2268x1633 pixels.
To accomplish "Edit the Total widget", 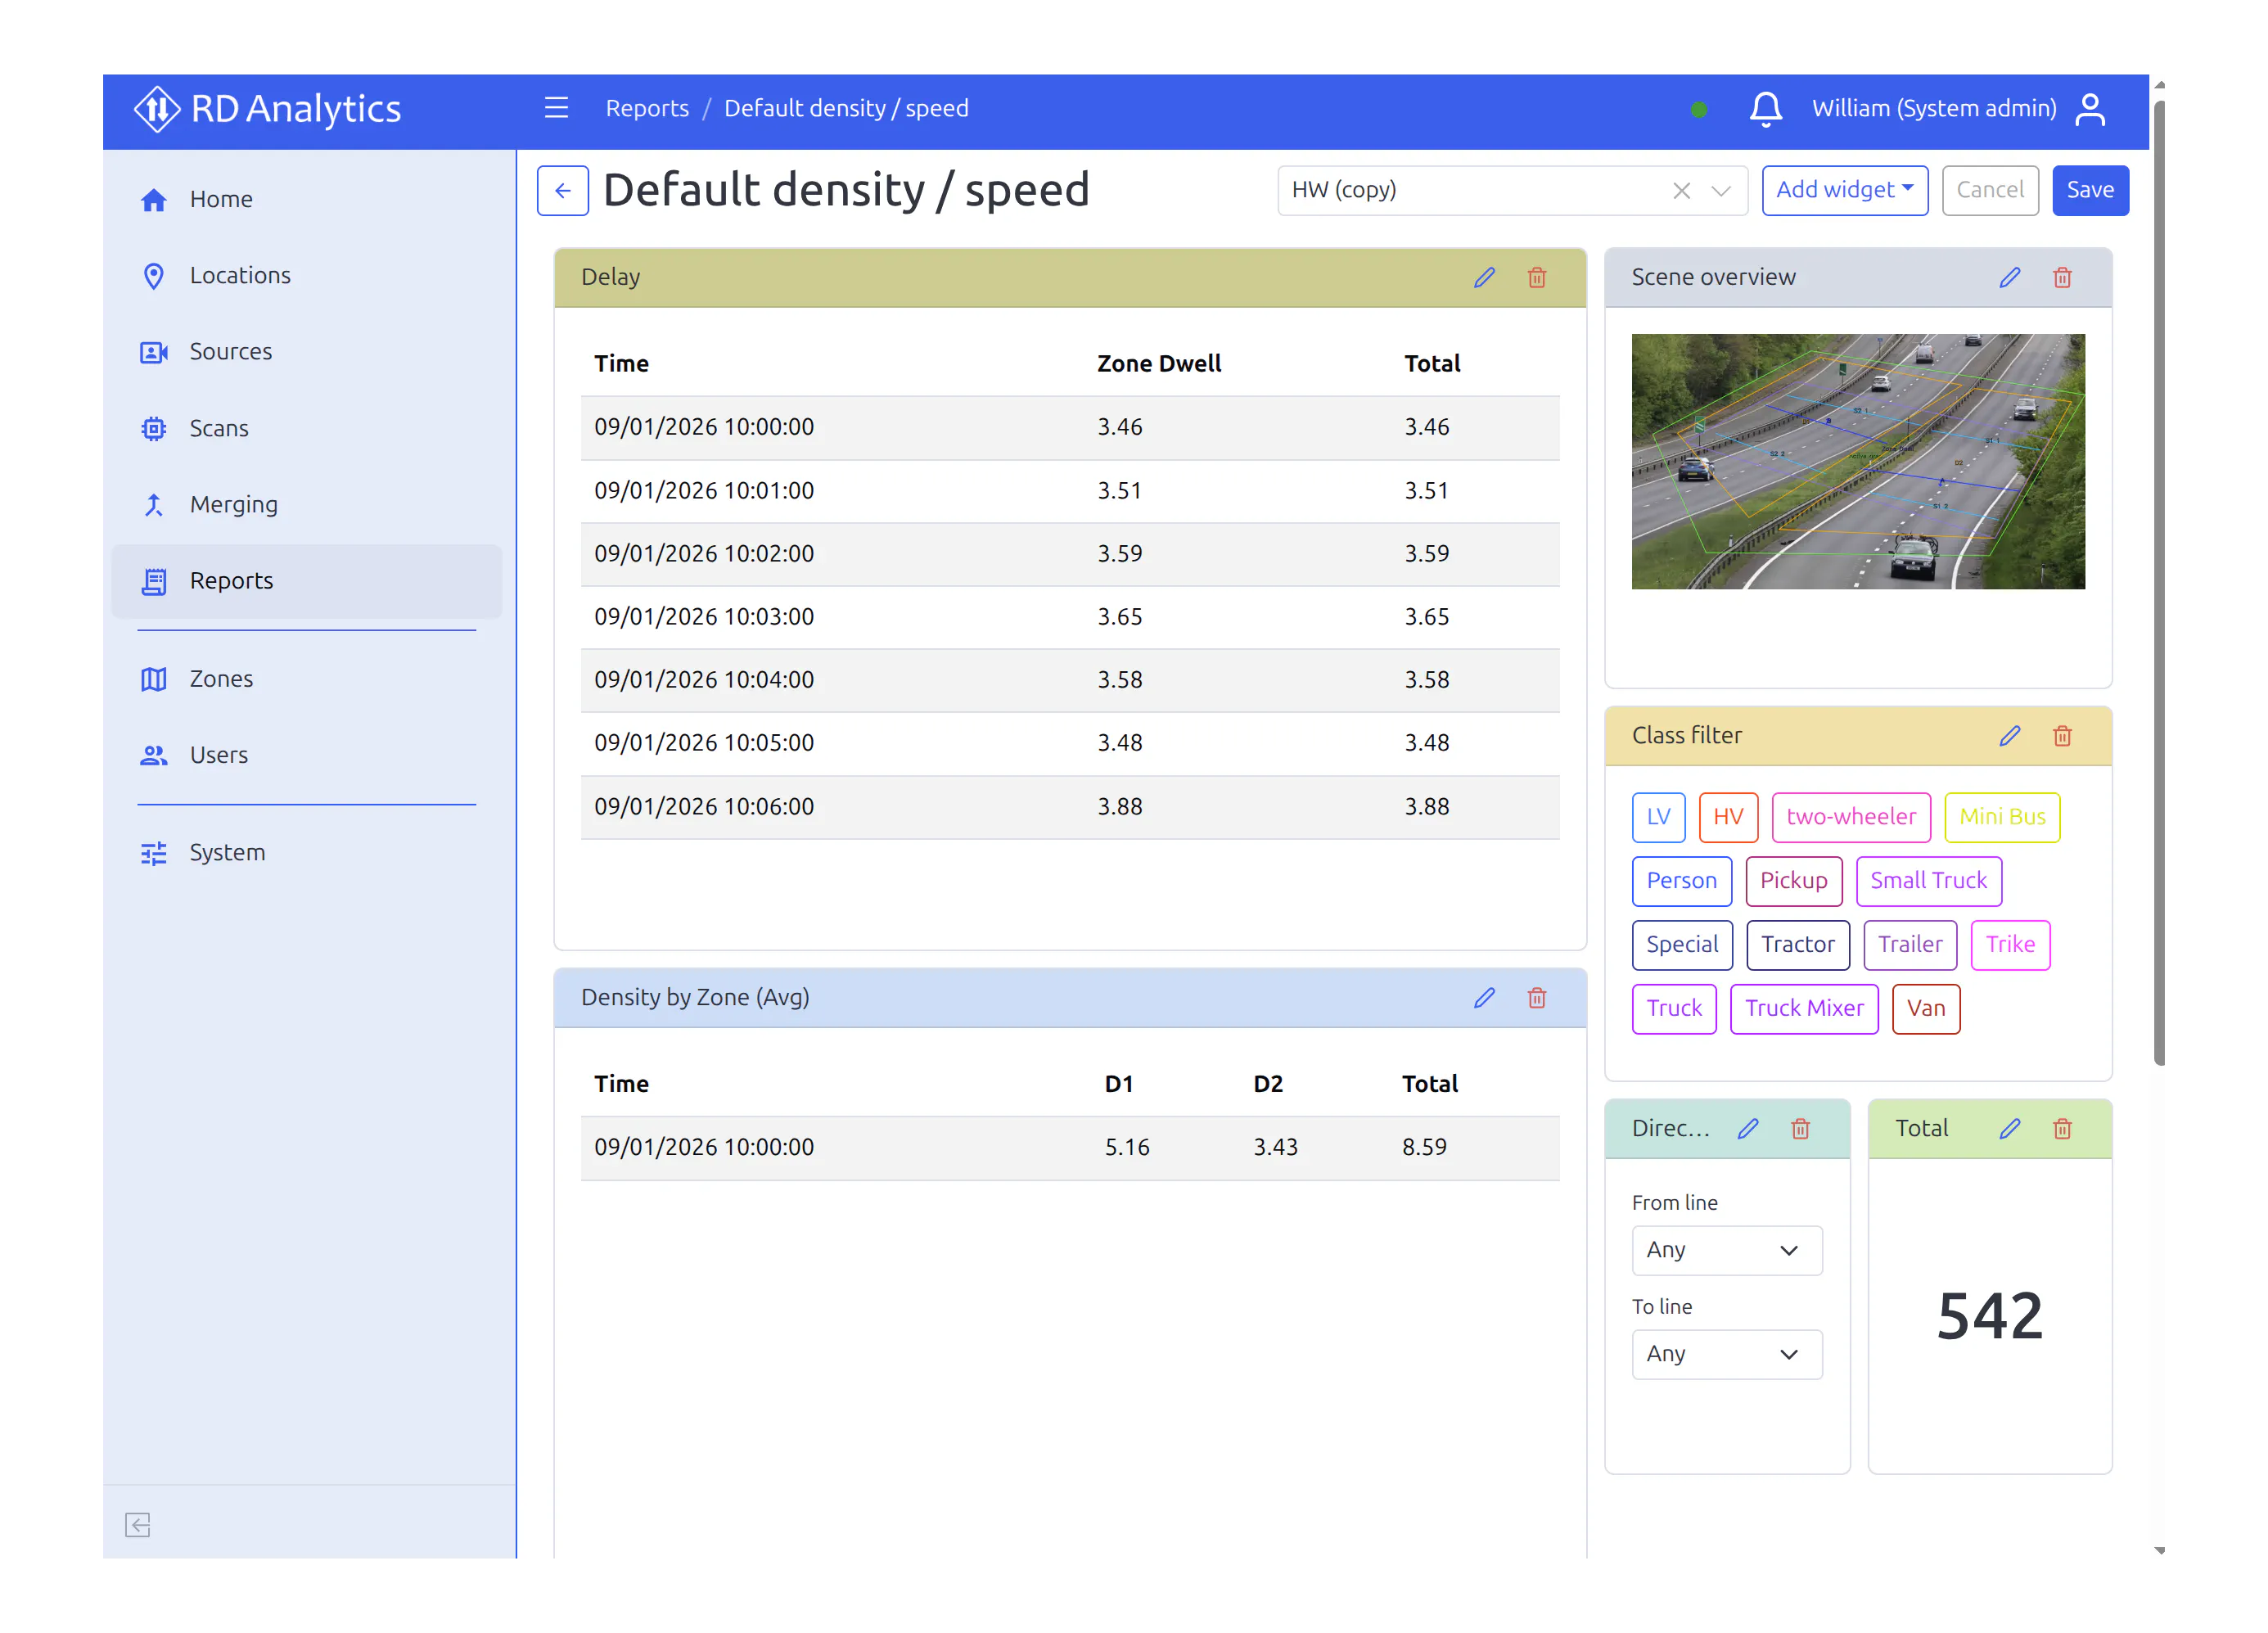I will click(x=2010, y=1129).
